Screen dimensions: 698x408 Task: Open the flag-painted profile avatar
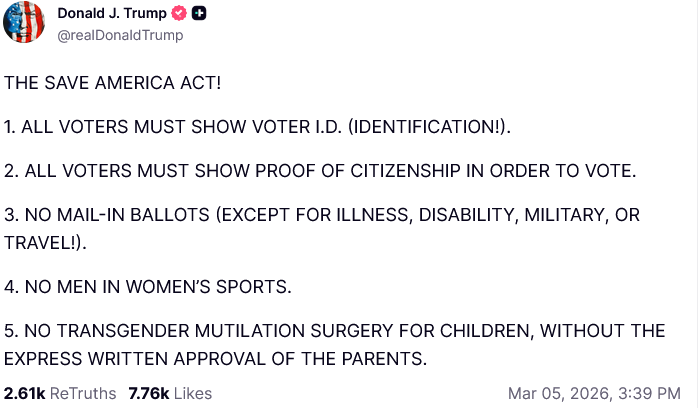(24, 21)
